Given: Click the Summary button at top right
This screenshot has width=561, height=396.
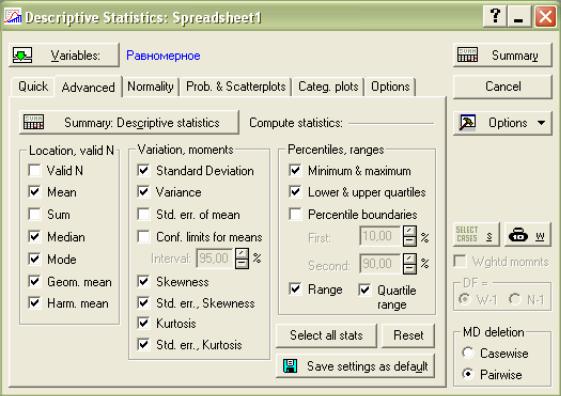Looking at the screenshot, I should [x=502, y=55].
